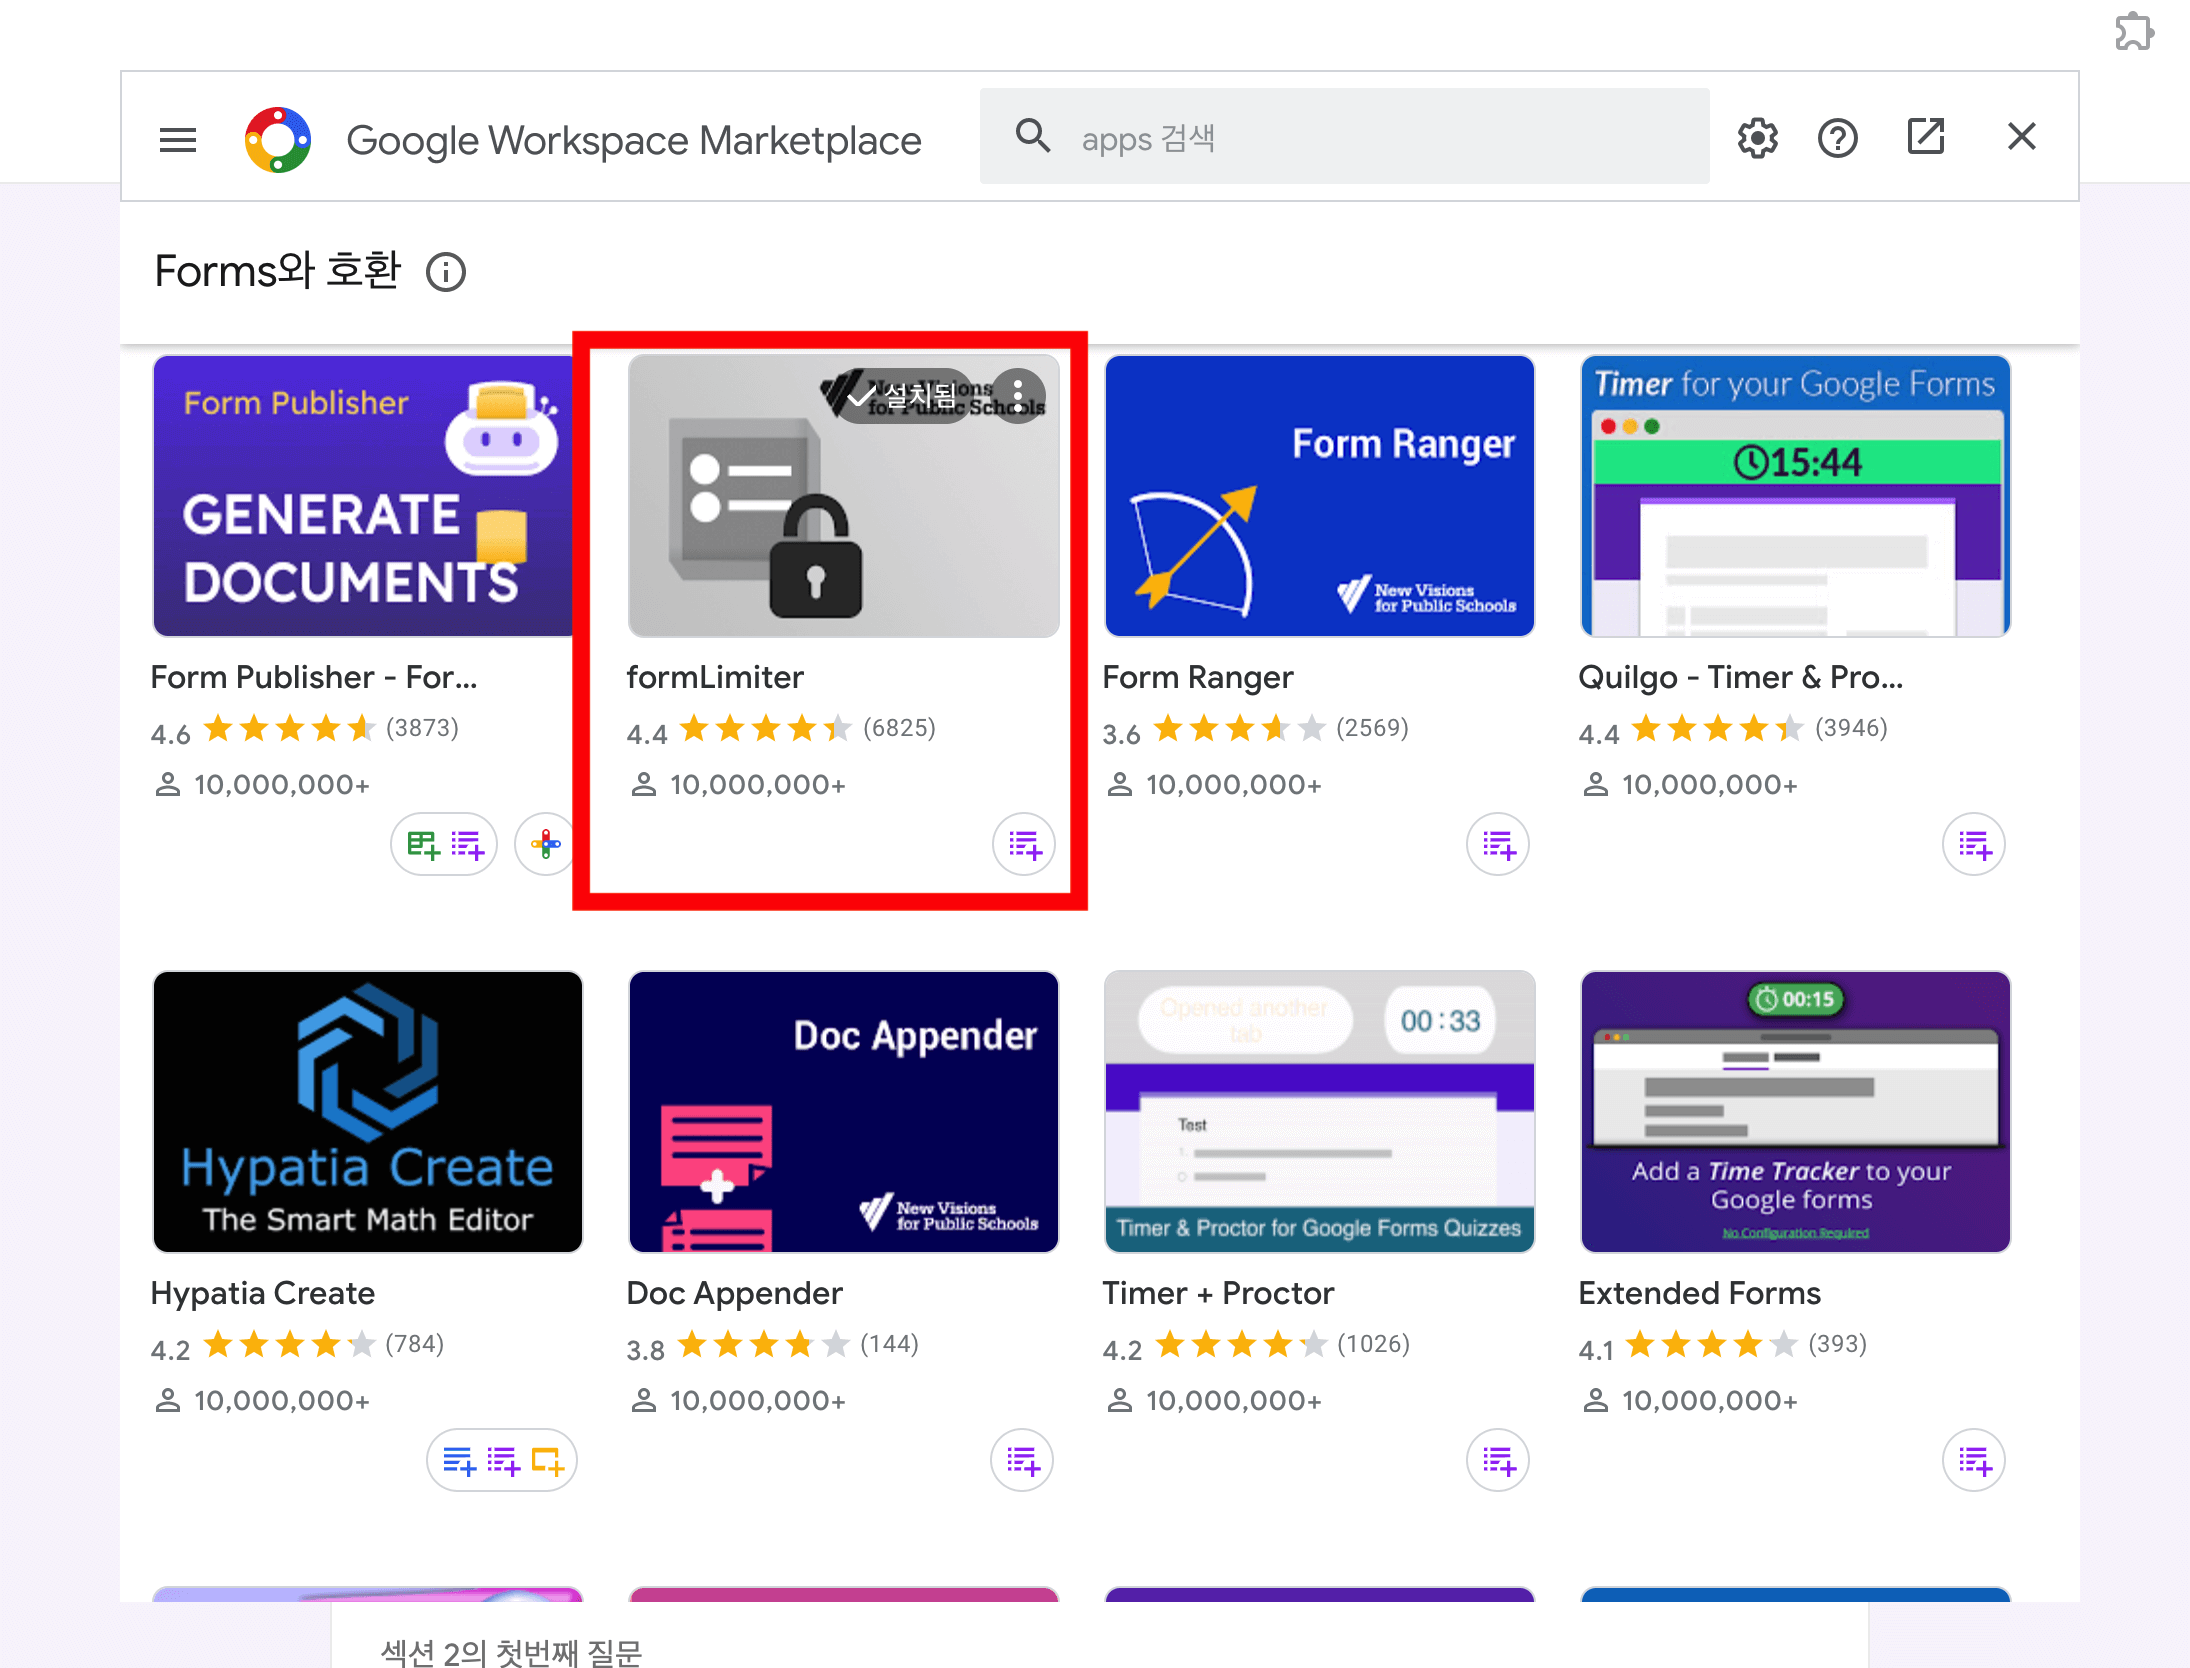Click Quilgo's Forms add-on icon

tap(1974, 845)
